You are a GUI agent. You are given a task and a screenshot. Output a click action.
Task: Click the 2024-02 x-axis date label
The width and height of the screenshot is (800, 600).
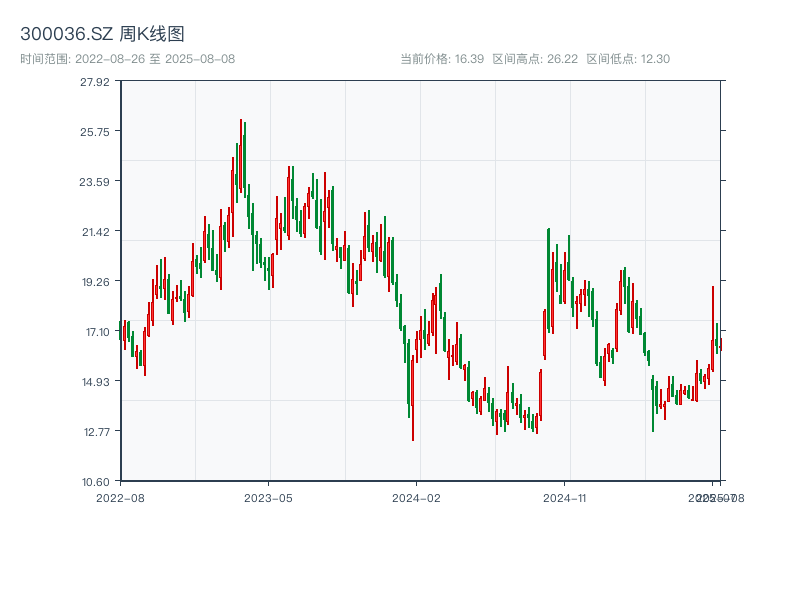coord(417,497)
